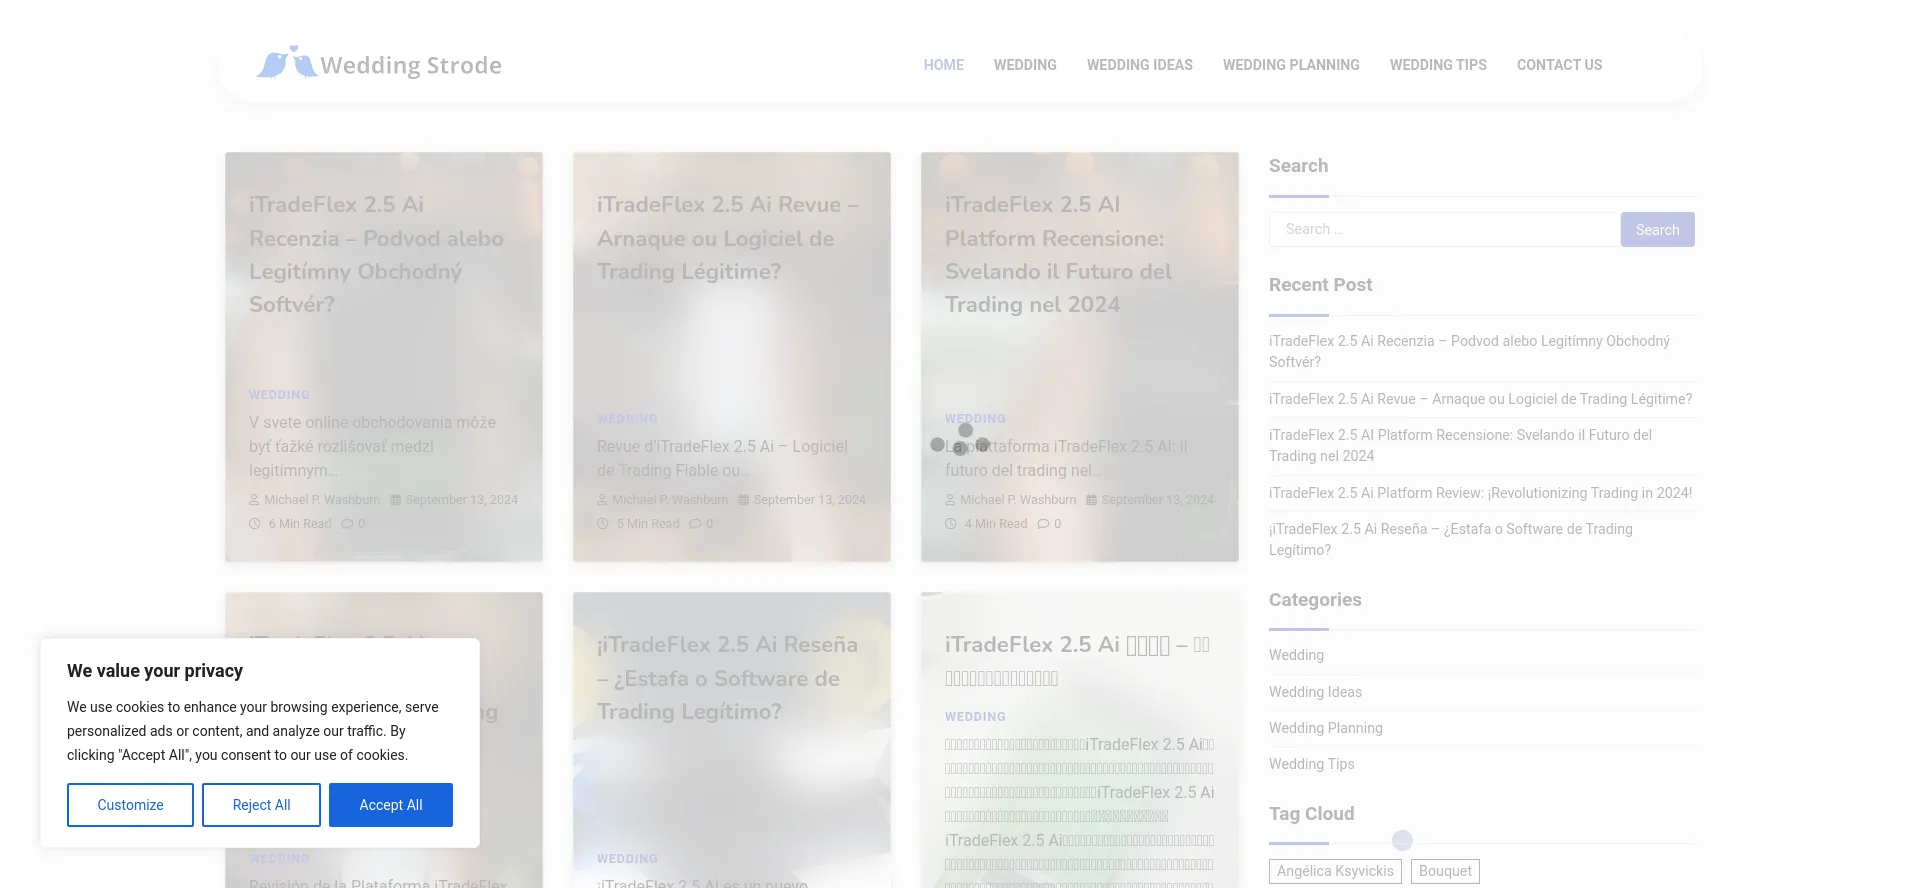Image resolution: width=1920 pixels, height=888 pixels.
Task: Click 'September 13, 2024' date on Recensione card
Action: (x=1157, y=500)
